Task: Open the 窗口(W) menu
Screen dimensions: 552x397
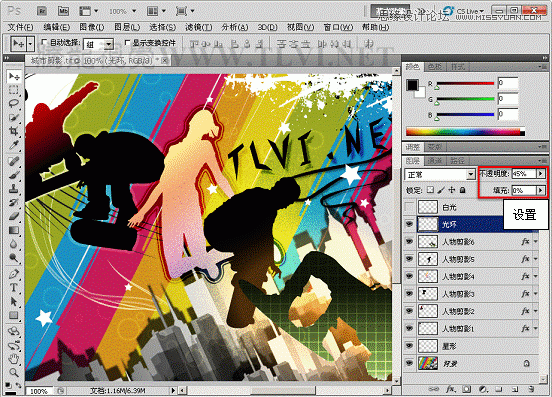Action: pyautogui.click(x=338, y=27)
